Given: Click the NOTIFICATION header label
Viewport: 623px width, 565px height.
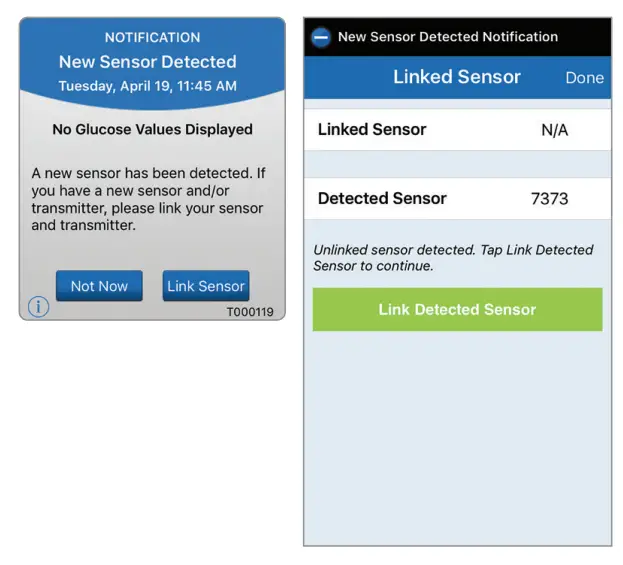Looking at the screenshot, I should click(x=152, y=37).
